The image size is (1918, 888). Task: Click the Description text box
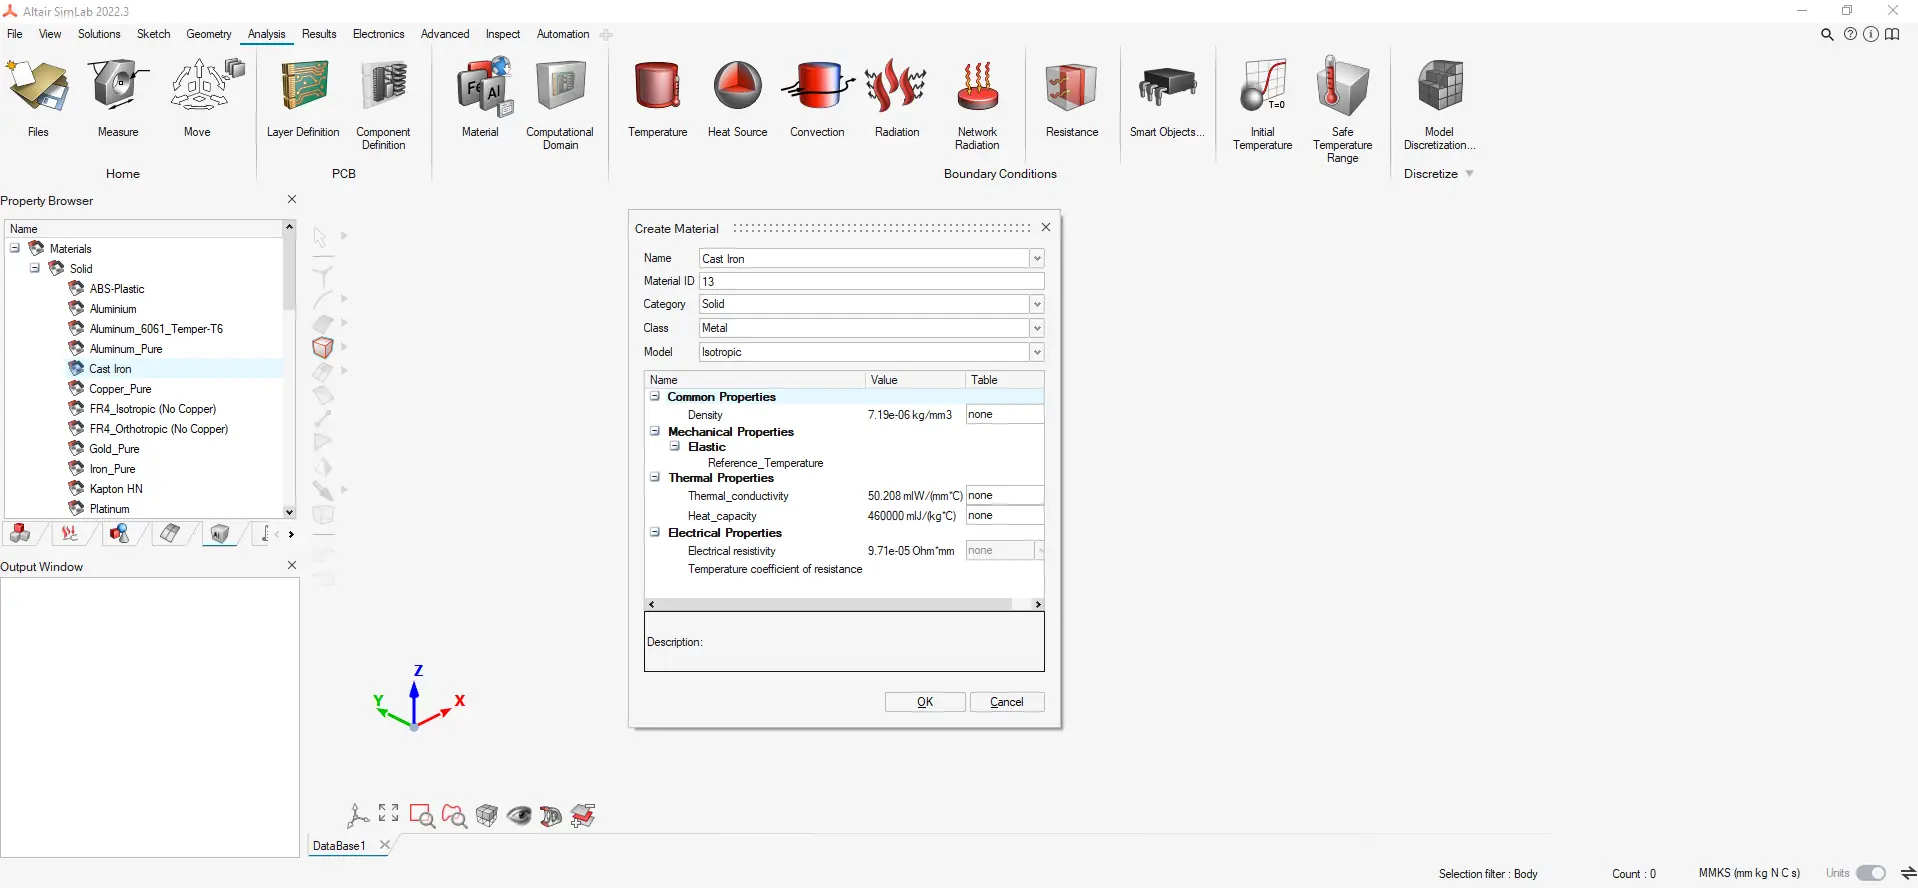pyautogui.click(x=844, y=642)
